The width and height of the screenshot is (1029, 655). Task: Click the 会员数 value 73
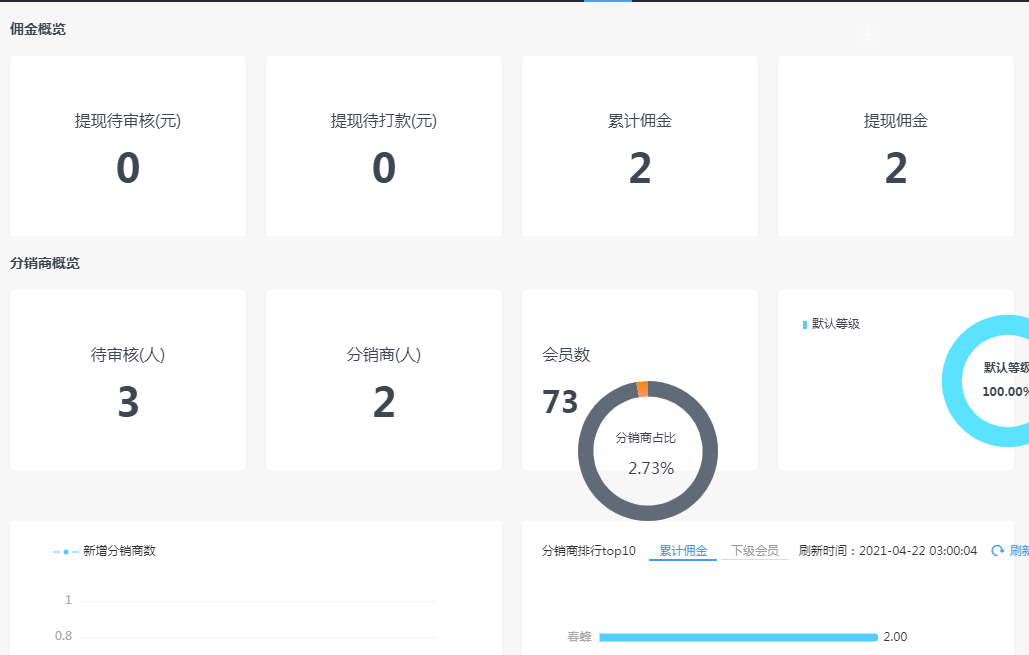560,402
